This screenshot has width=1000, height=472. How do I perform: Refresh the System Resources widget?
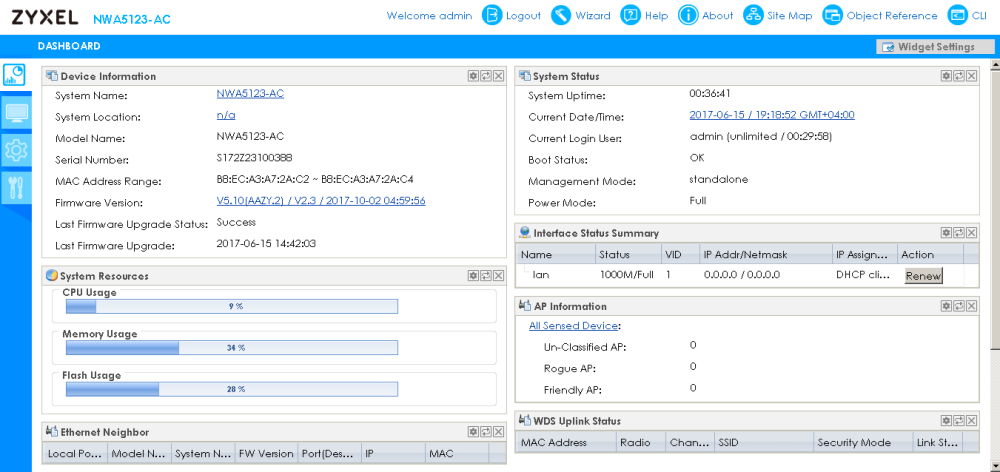point(486,276)
